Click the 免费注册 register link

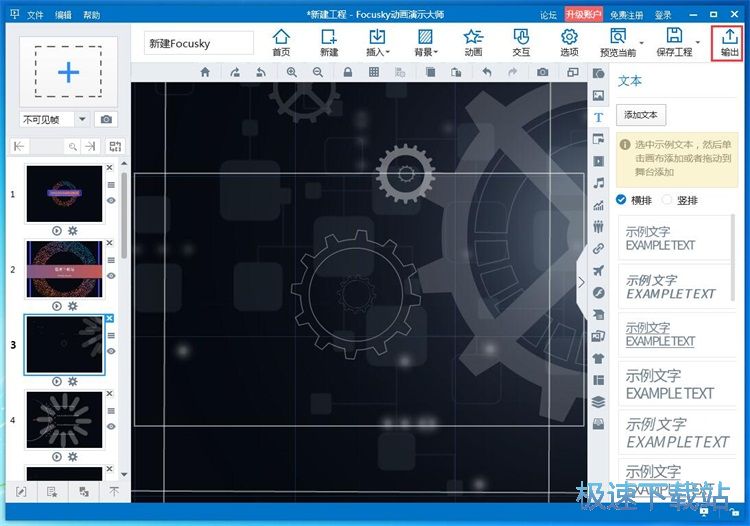(x=627, y=15)
